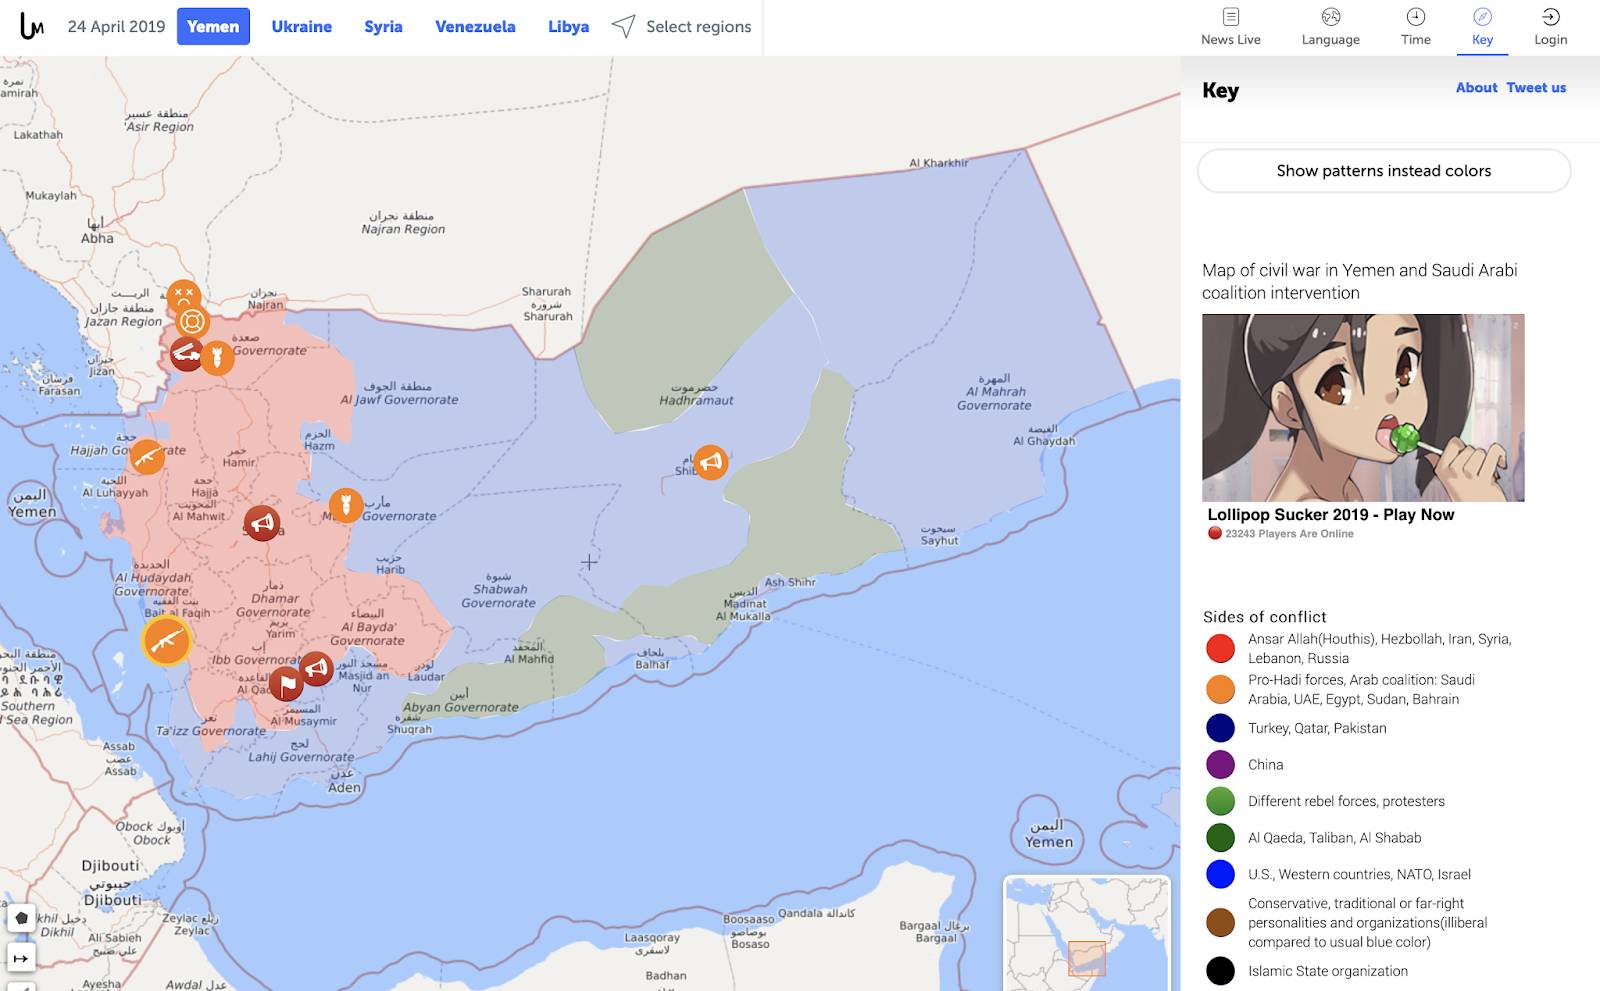Click red megaphone marker at Sanaa
This screenshot has height=991, width=1600.
click(262, 523)
